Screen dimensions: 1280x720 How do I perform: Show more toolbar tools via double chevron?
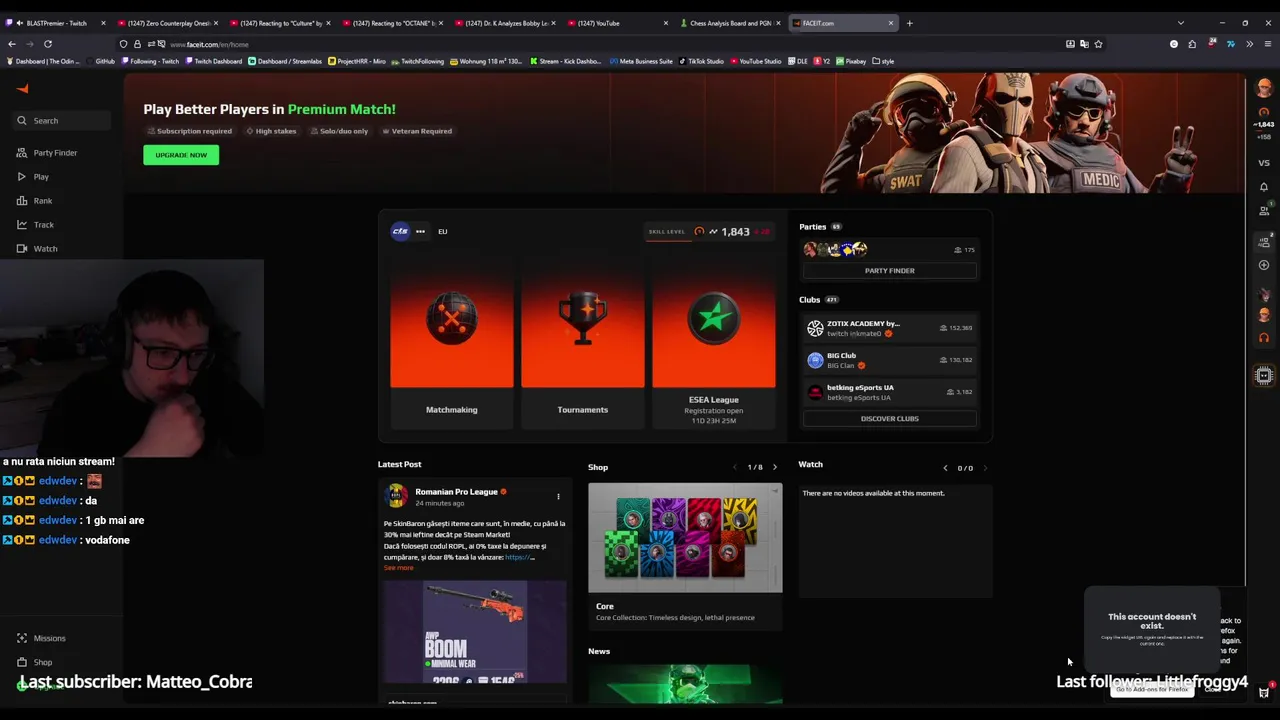pyautogui.click(x=1249, y=44)
